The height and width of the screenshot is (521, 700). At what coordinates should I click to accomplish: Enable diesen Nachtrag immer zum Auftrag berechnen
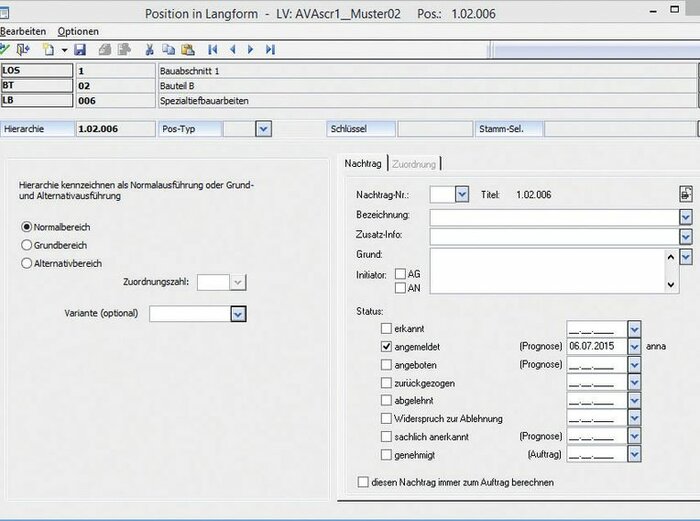pyautogui.click(x=363, y=482)
